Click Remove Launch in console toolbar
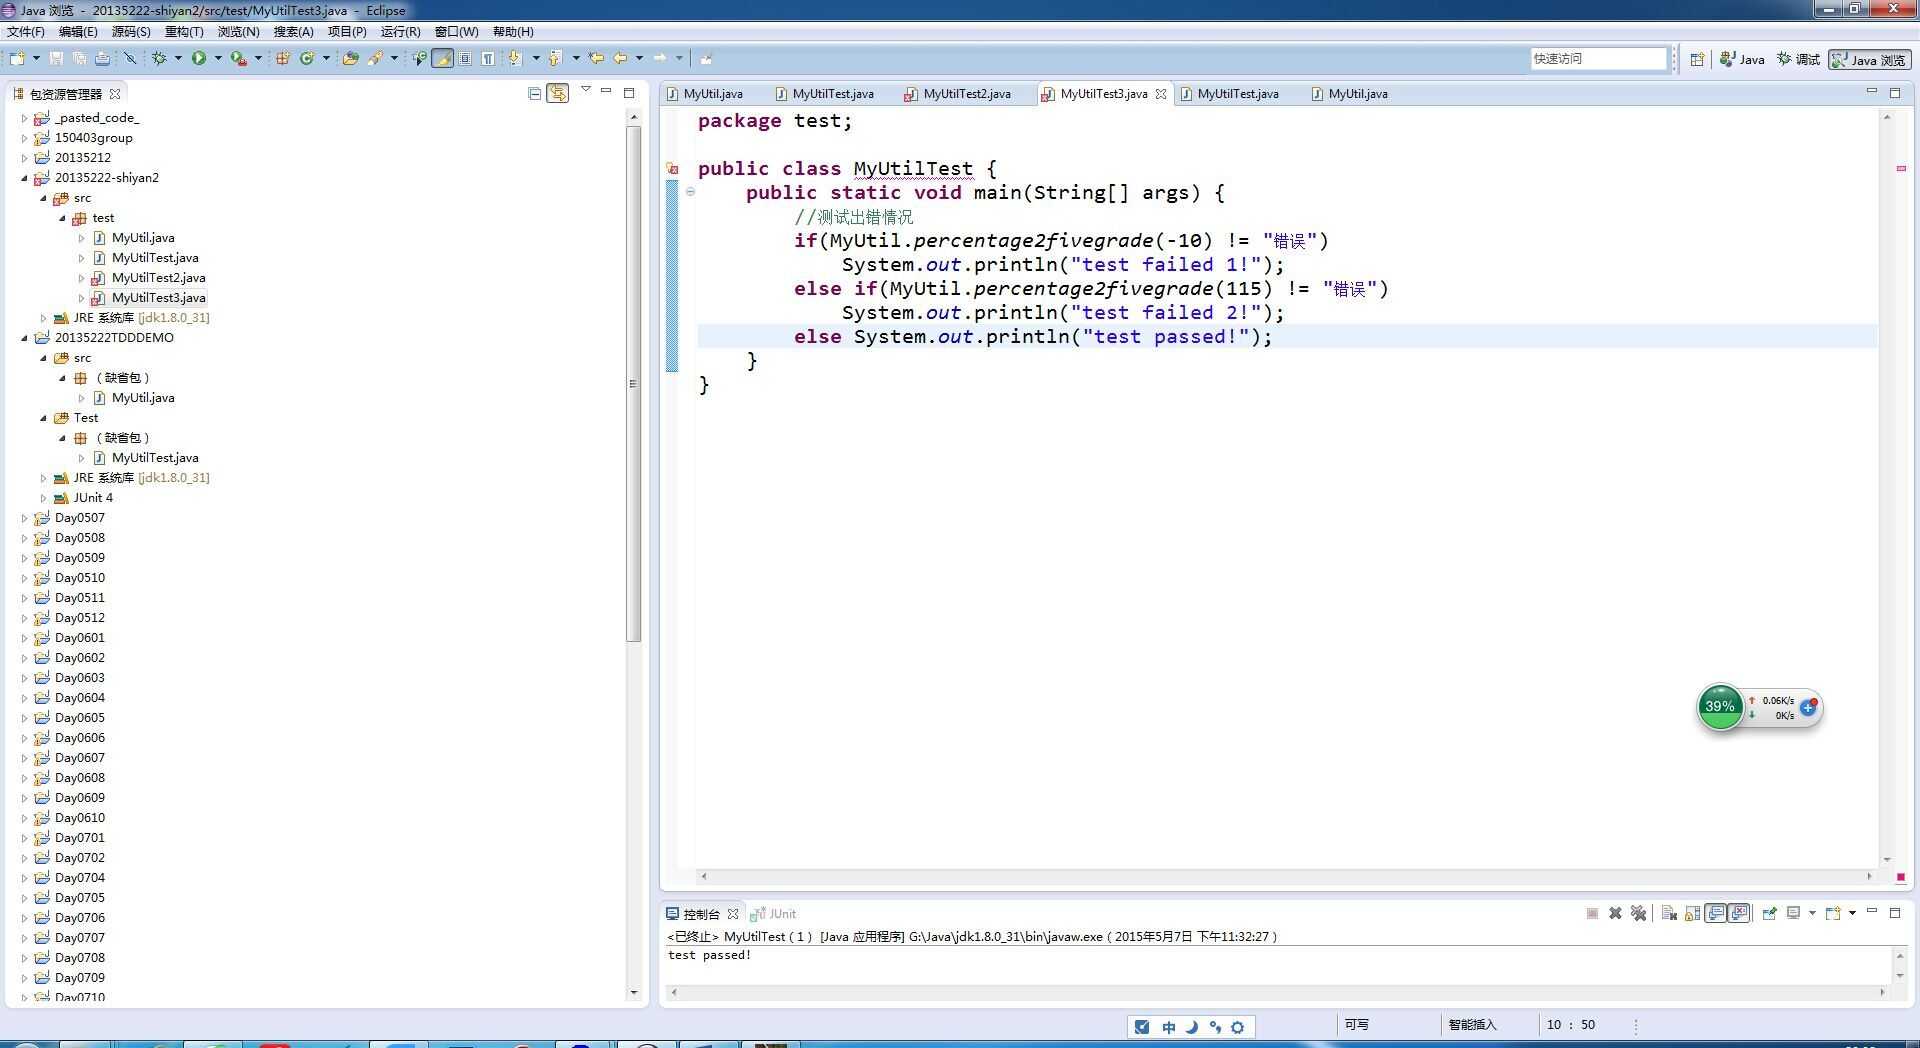Screen dimensions: 1920x1048 pyautogui.click(x=1615, y=913)
